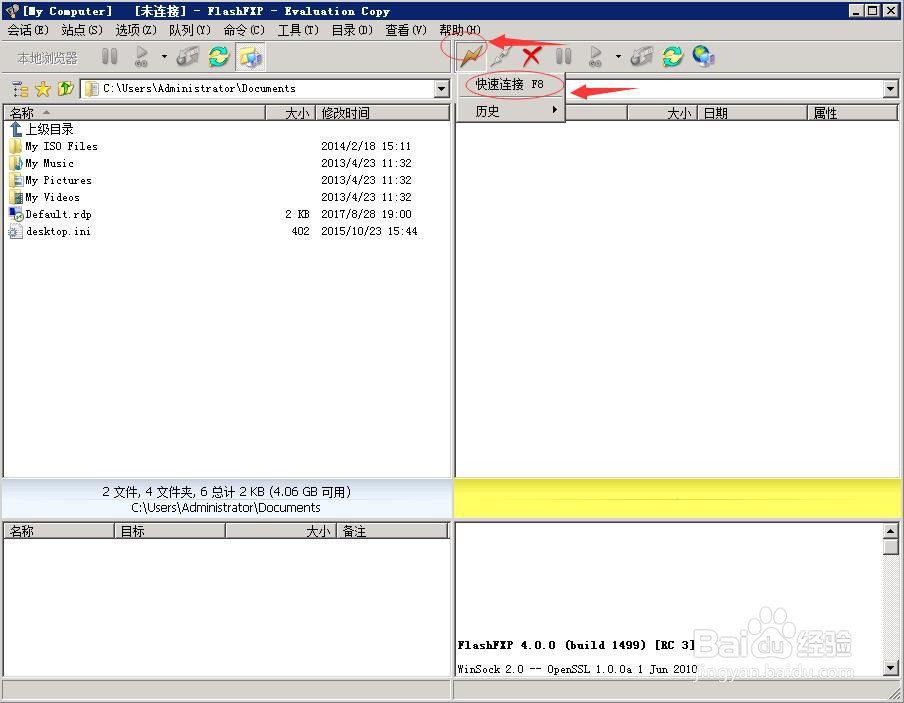Click the queue 目标 column header
The width and height of the screenshot is (904, 703).
coord(170,531)
